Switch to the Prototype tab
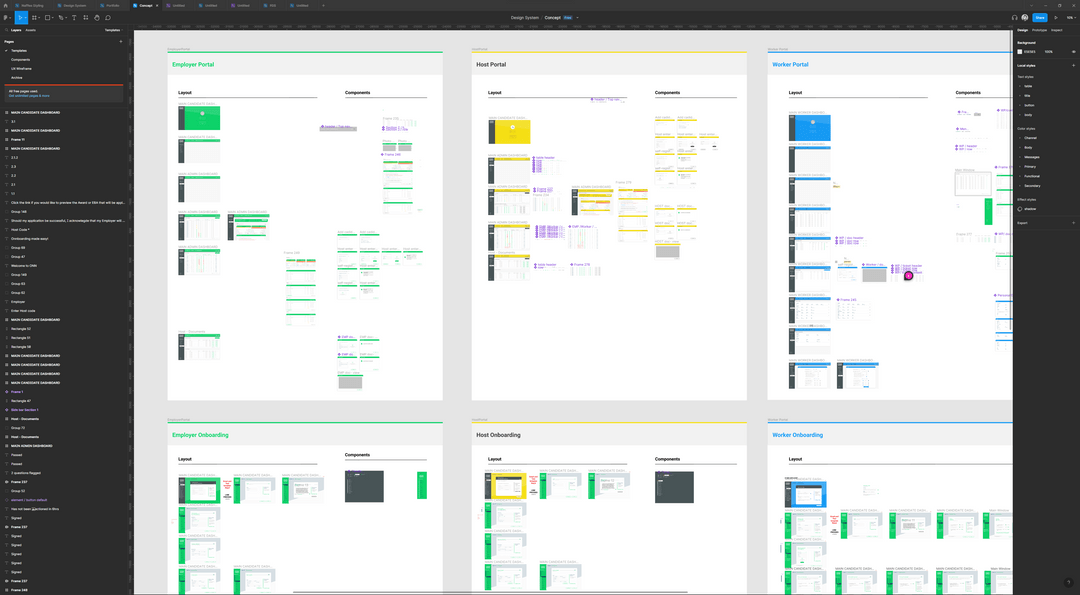Screen dimensions: 1080x595 point(1040,30)
